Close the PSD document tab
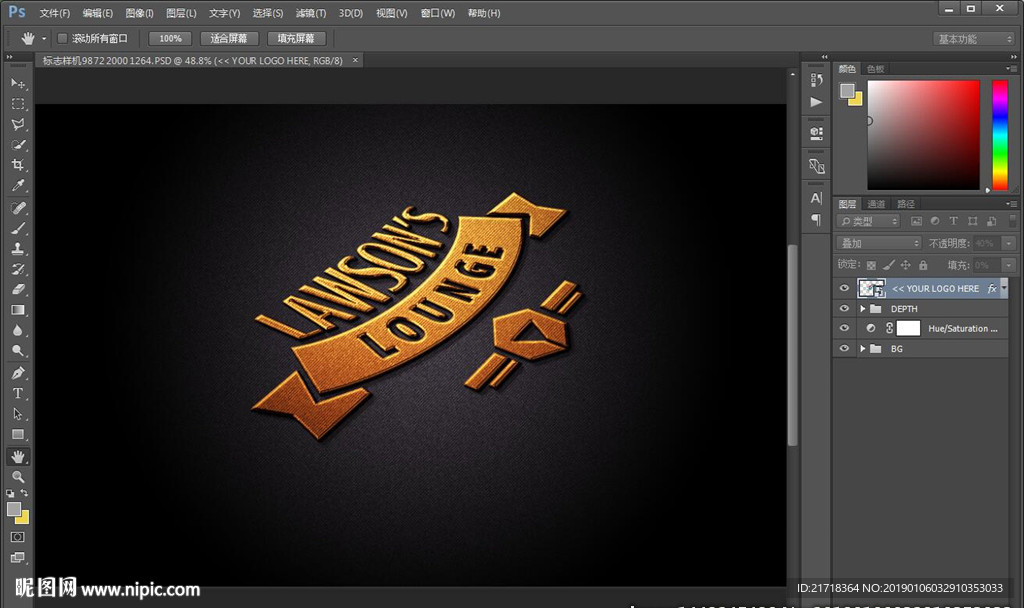 355,60
